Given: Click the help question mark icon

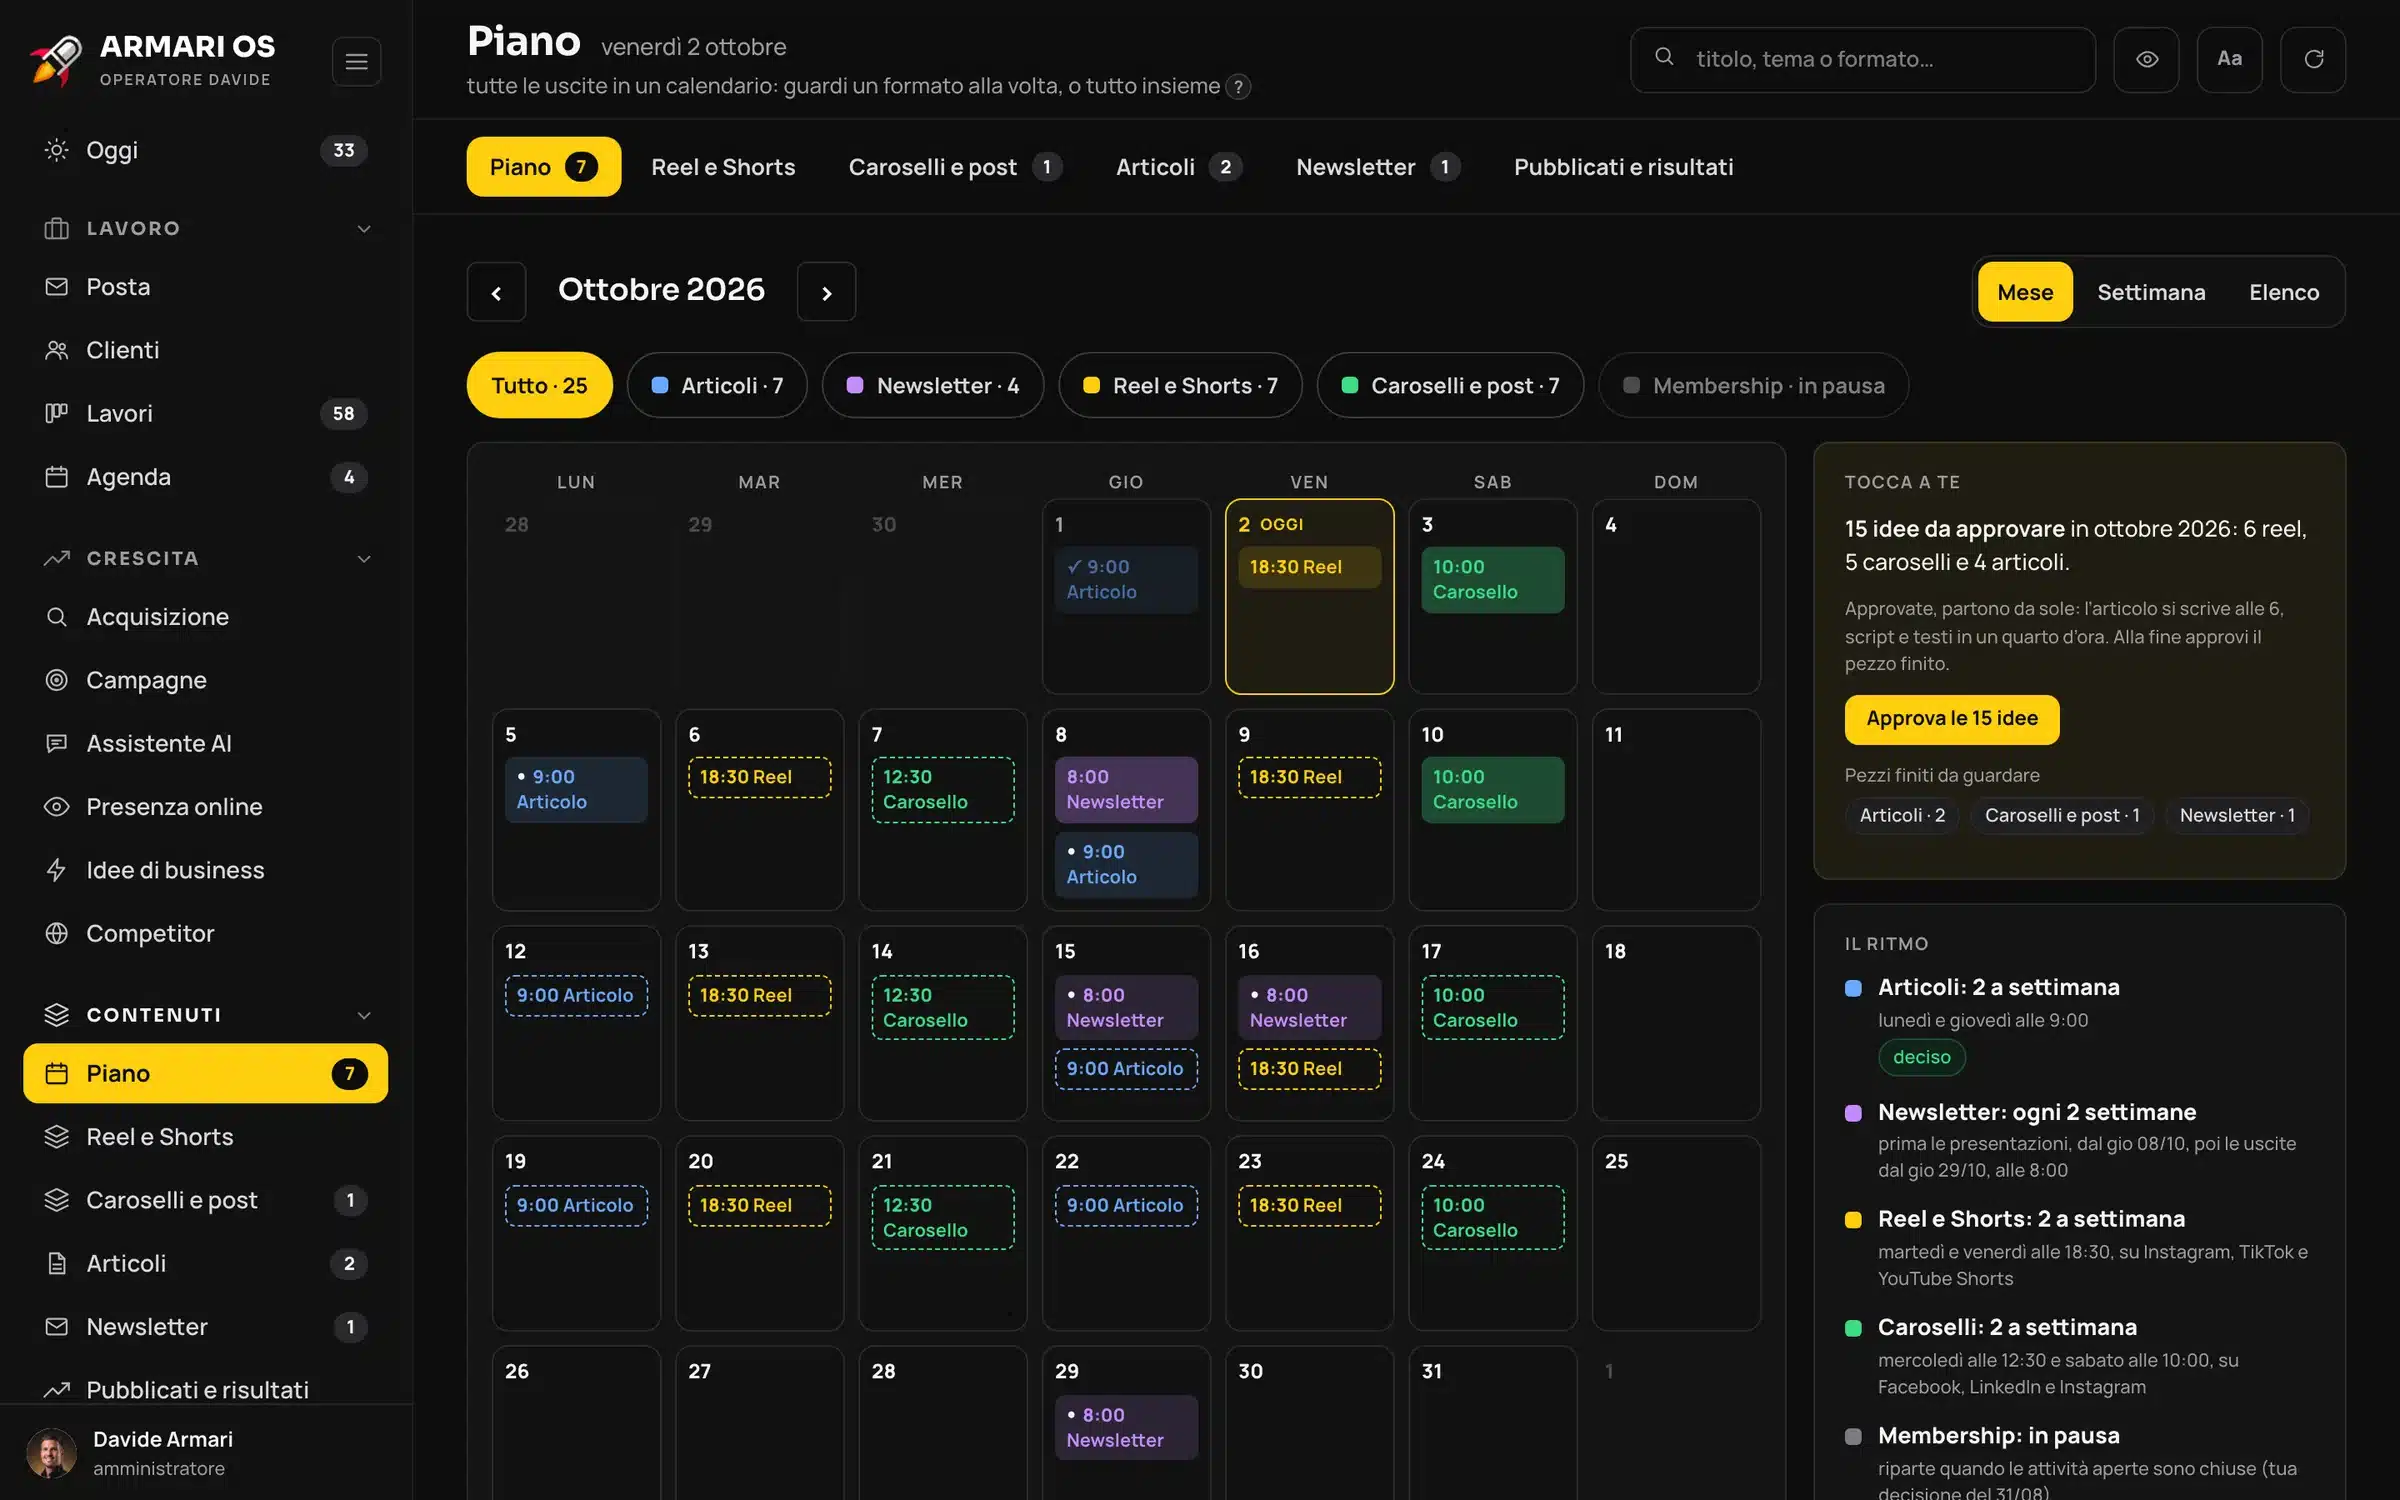Looking at the screenshot, I should pyautogui.click(x=1238, y=87).
